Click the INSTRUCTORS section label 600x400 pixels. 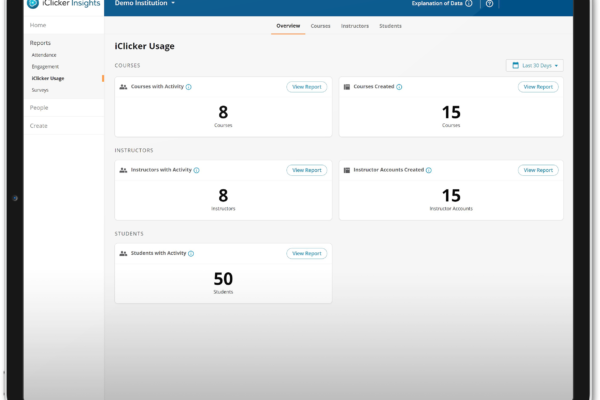pyautogui.click(x=134, y=150)
